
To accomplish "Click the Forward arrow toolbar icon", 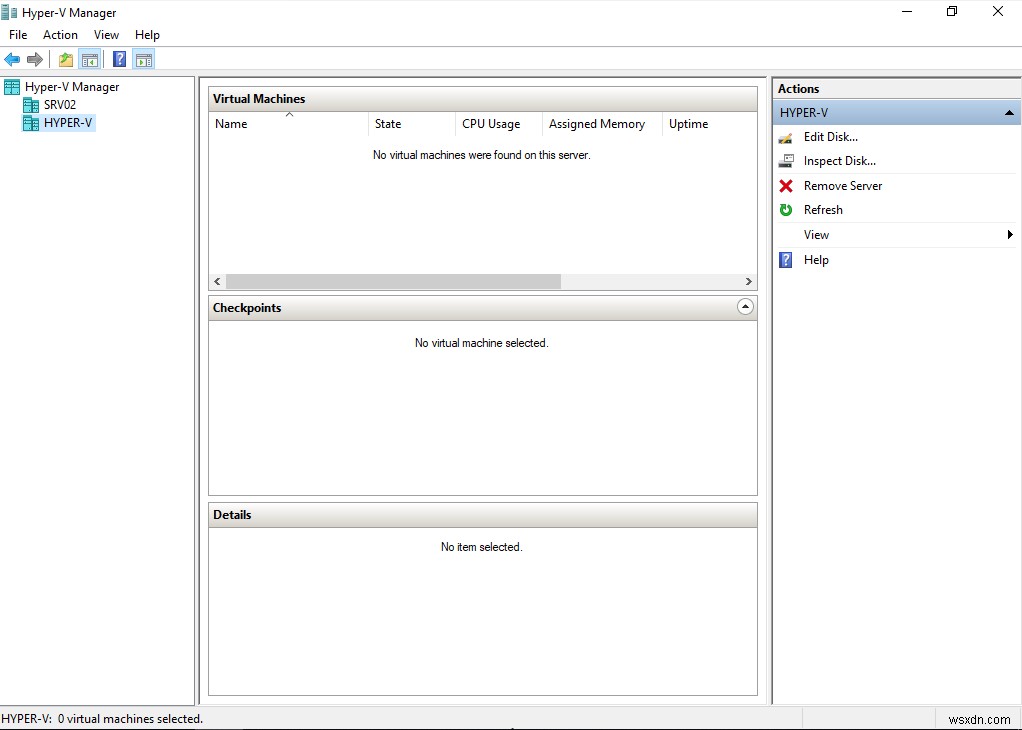I will tap(35, 60).
